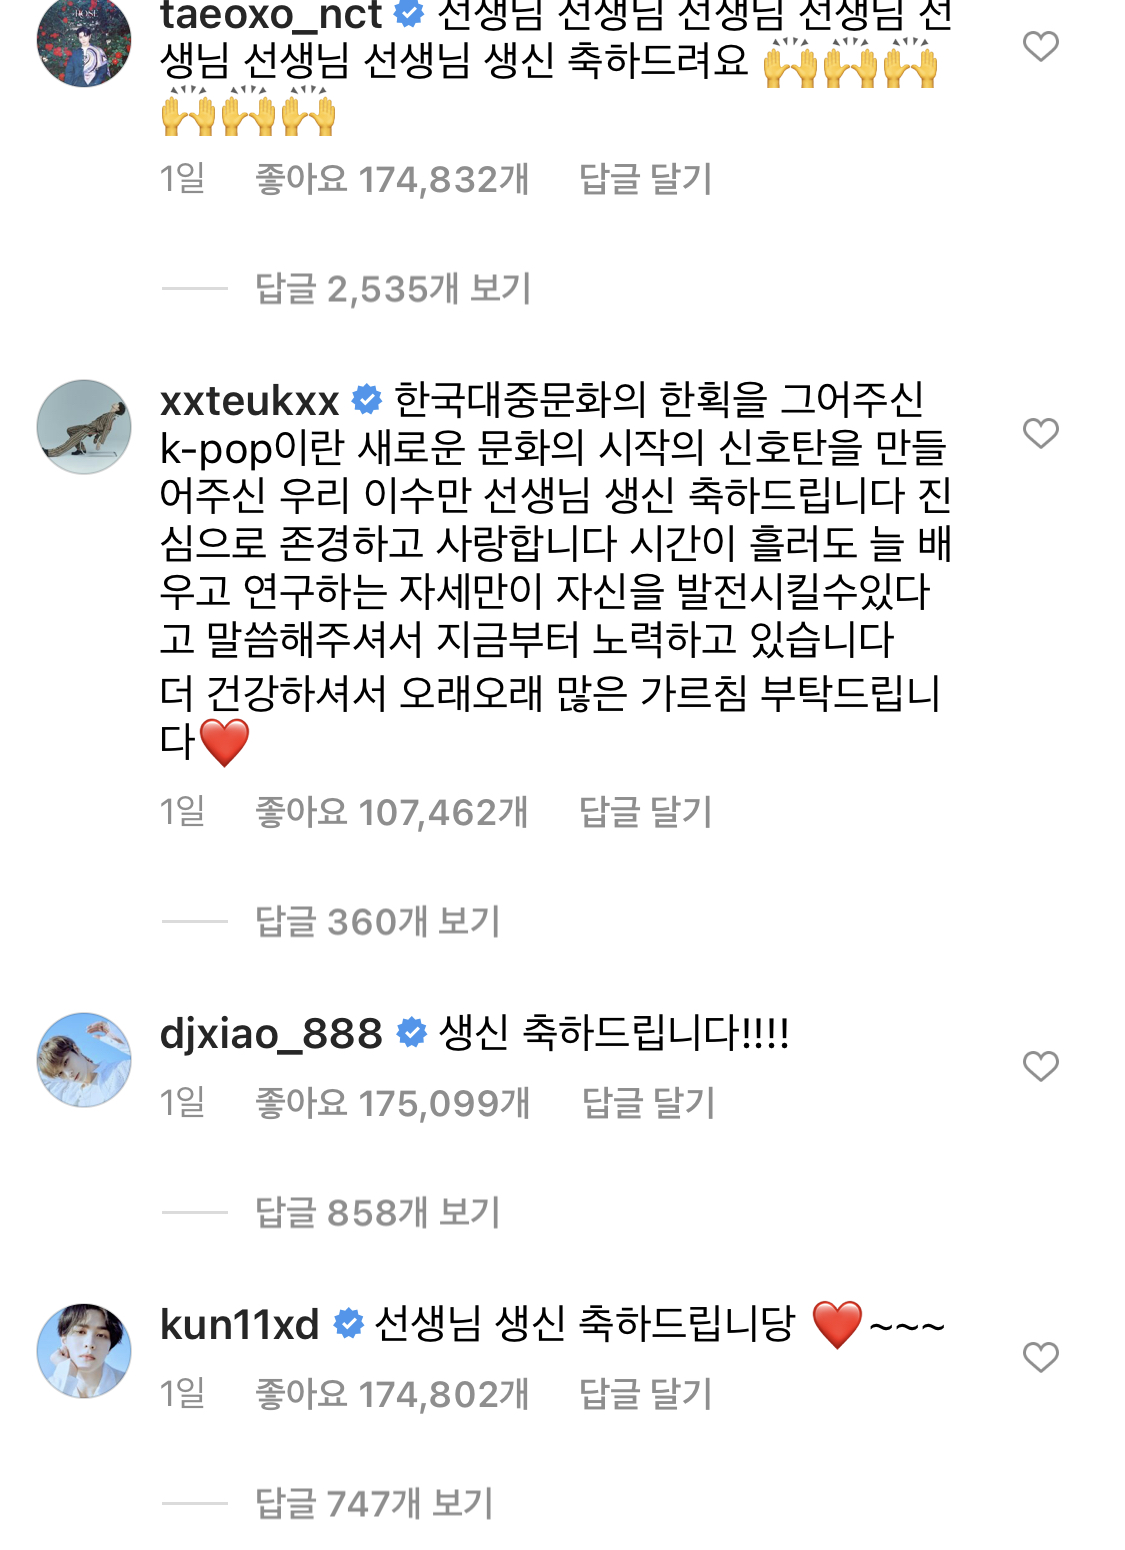Viewport: 1125px width, 1550px height.
Task: Open the xxteukxx username link
Action: (250, 401)
